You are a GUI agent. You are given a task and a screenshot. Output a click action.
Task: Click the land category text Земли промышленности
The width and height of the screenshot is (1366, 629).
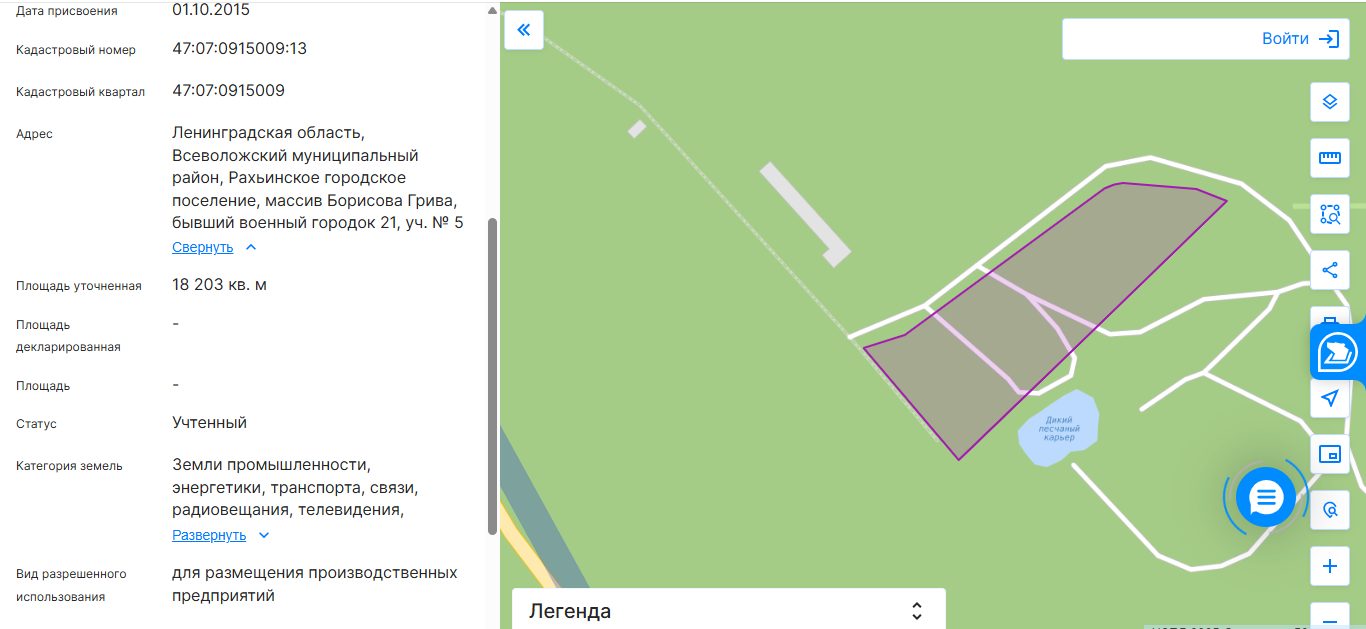[271, 465]
